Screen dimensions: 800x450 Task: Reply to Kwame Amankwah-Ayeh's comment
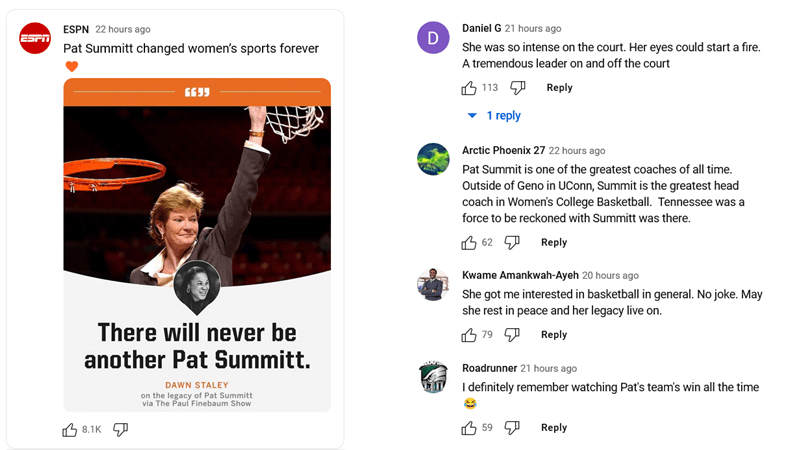(x=554, y=335)
